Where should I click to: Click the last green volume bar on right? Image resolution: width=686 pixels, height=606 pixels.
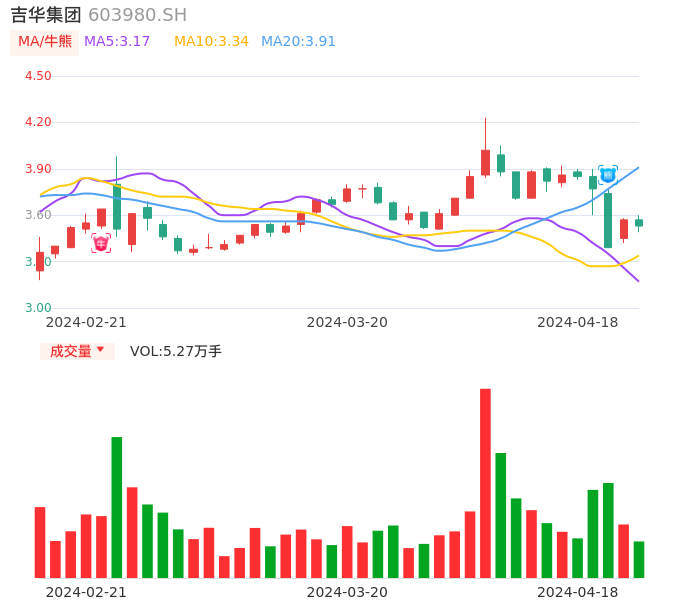click(x=639, y=559)
